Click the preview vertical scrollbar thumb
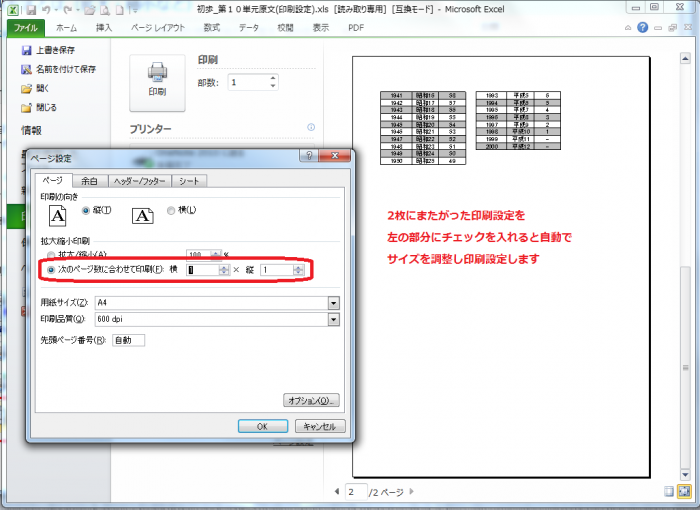Viewport: 700px width, 510px height. tap(685, 366)
